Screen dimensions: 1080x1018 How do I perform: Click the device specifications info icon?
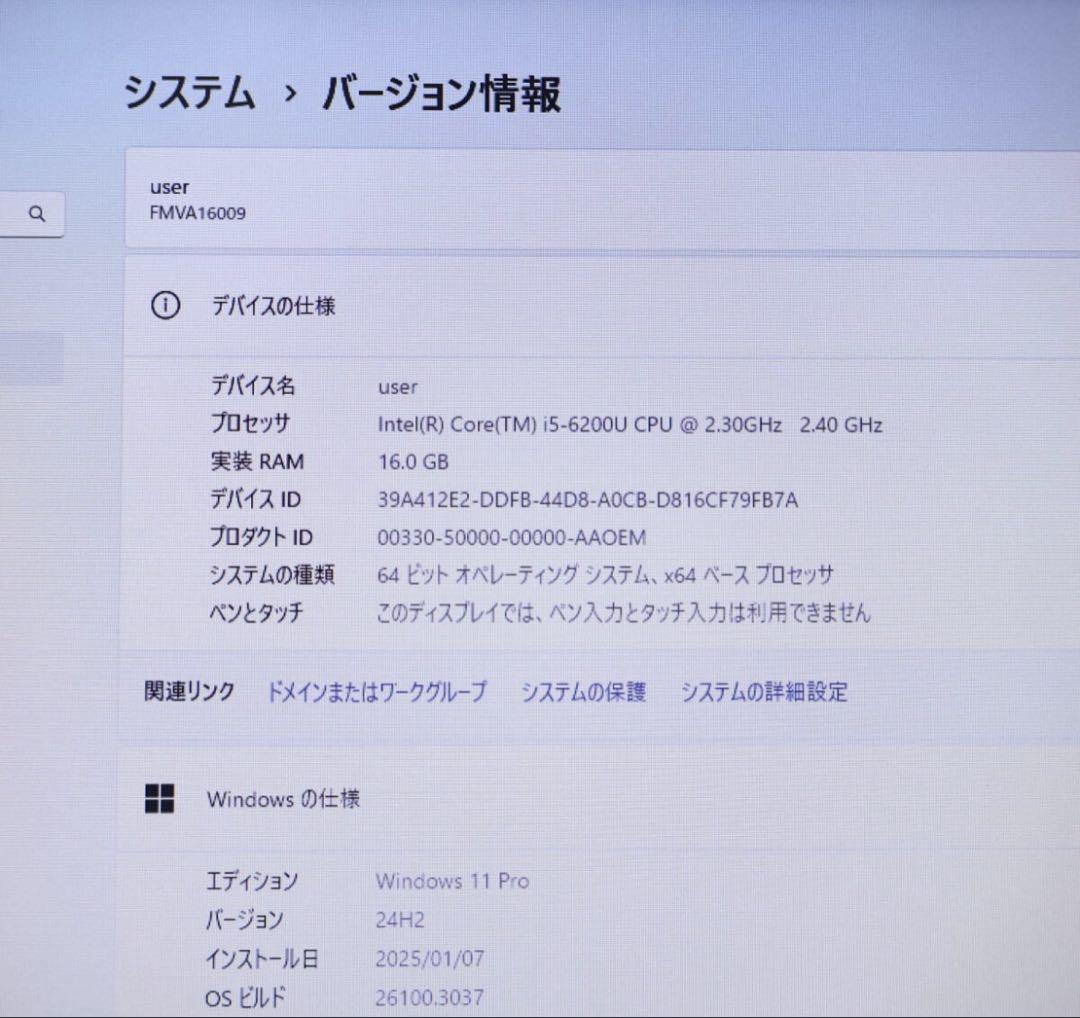[165, 305]
